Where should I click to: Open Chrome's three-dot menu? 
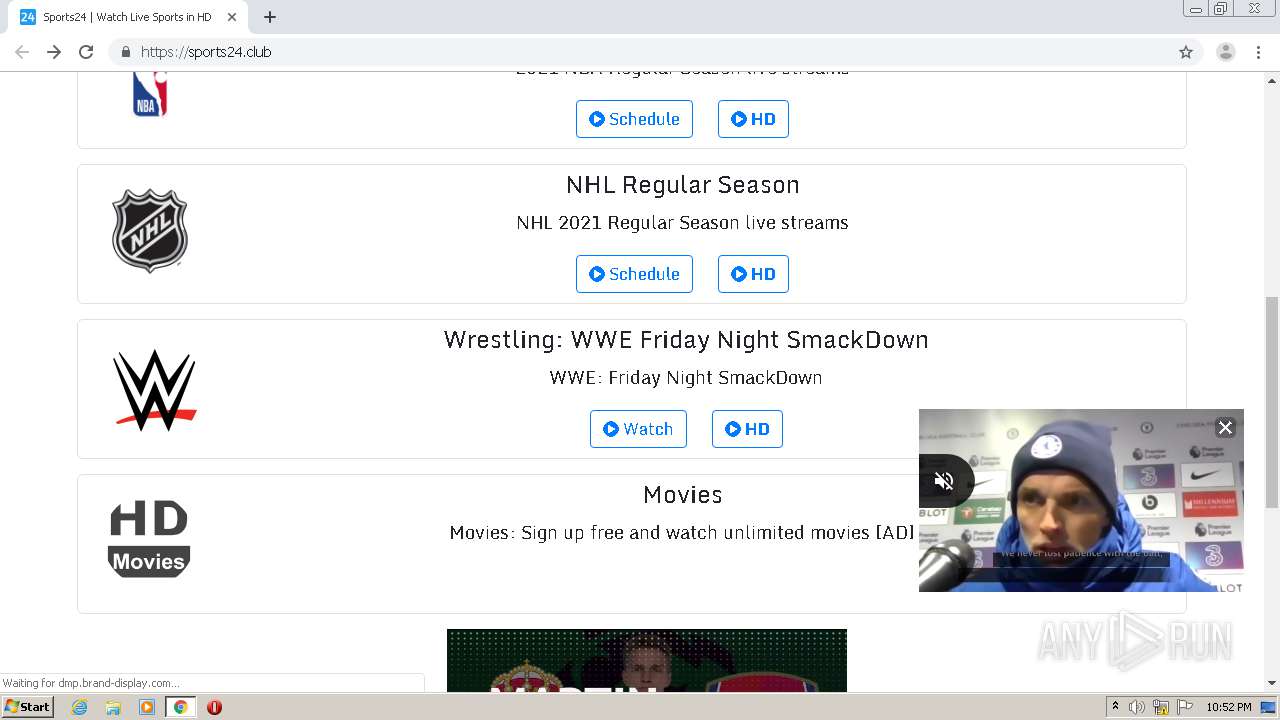click(1258, 52)
